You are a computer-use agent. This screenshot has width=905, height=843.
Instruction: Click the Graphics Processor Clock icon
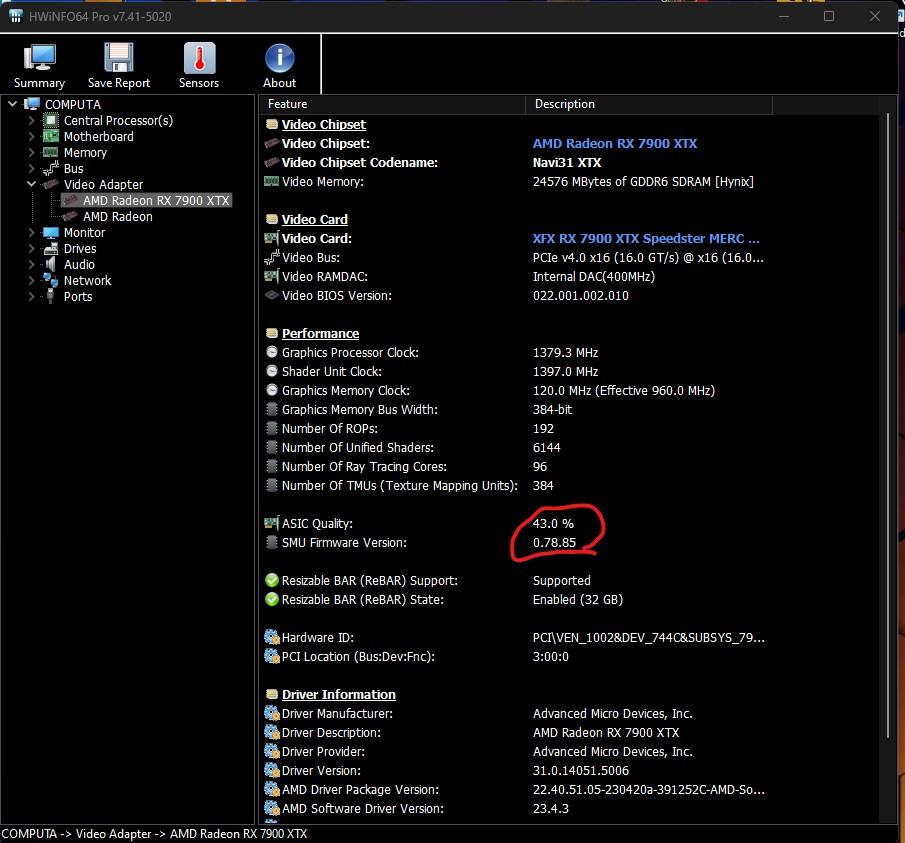click(272, 352)
